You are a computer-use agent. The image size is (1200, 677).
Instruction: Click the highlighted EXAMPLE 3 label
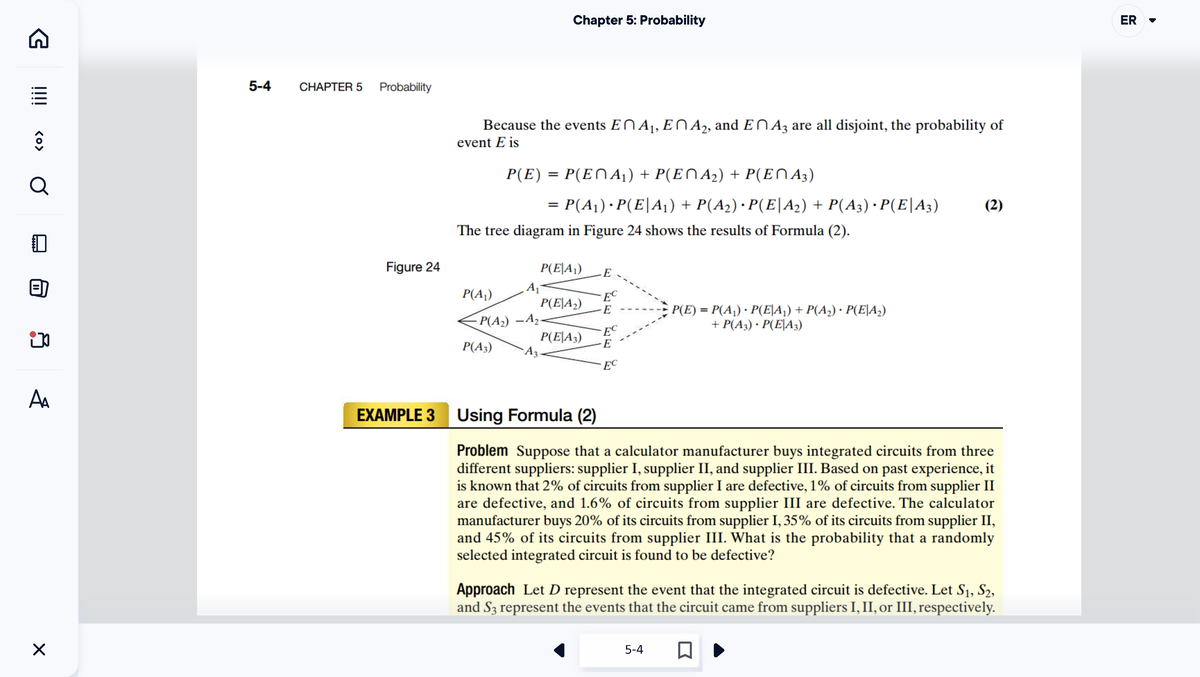coord(395,414)
